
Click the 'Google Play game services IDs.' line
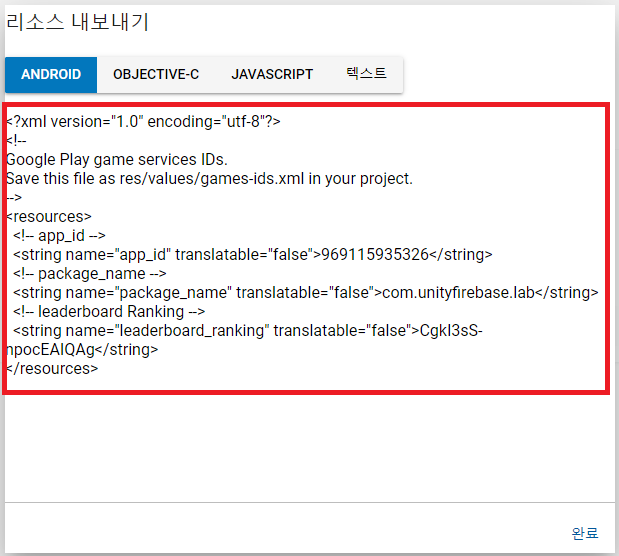(117, 160)
